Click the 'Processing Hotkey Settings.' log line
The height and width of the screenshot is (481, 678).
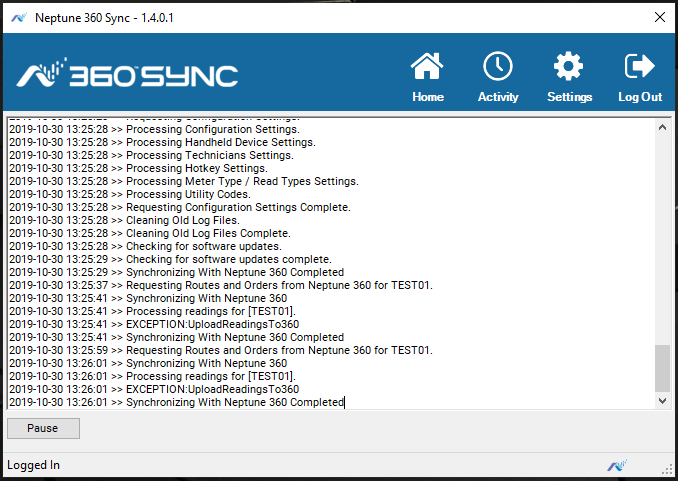pos(197,168)
